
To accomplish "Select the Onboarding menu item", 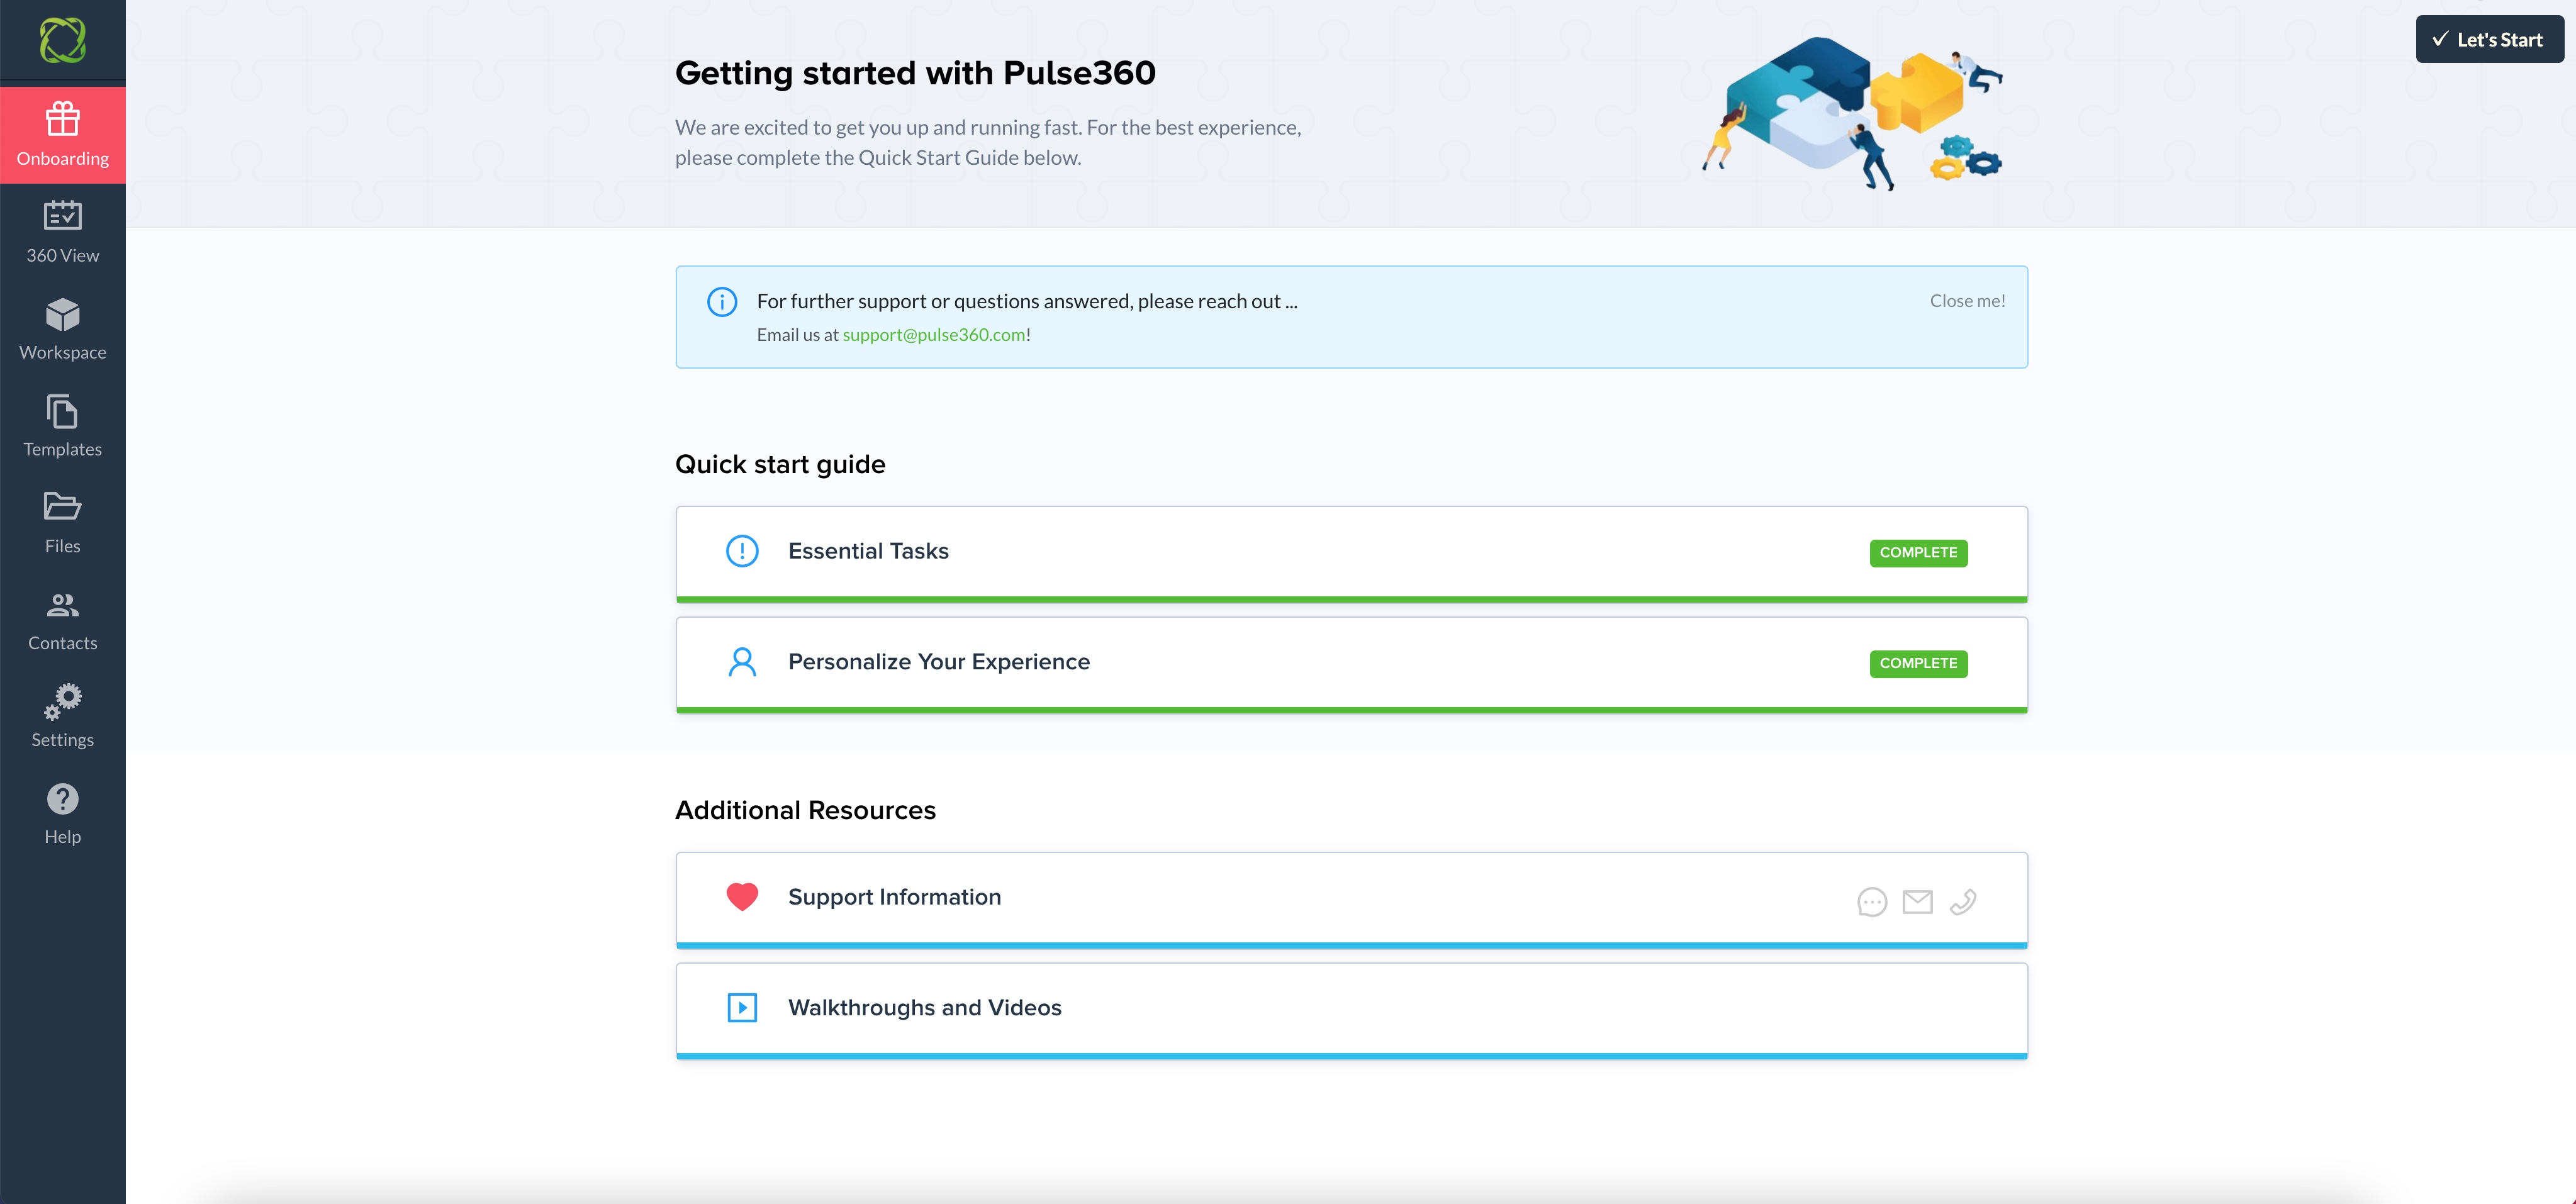I will point(62,135).
